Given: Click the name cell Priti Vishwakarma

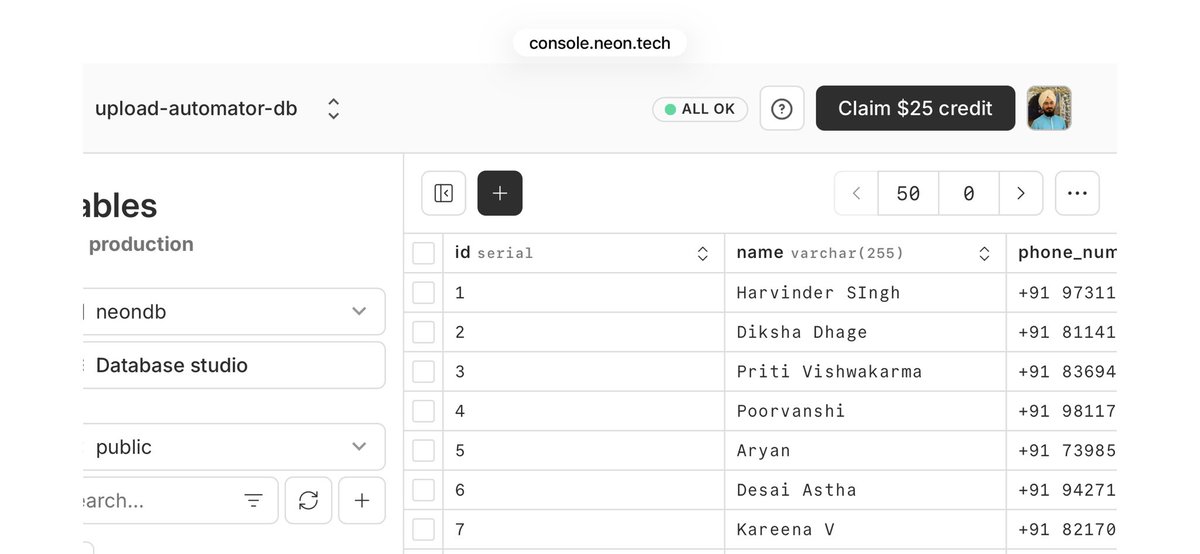Looking at the screenshot, I should click(866, 372).
